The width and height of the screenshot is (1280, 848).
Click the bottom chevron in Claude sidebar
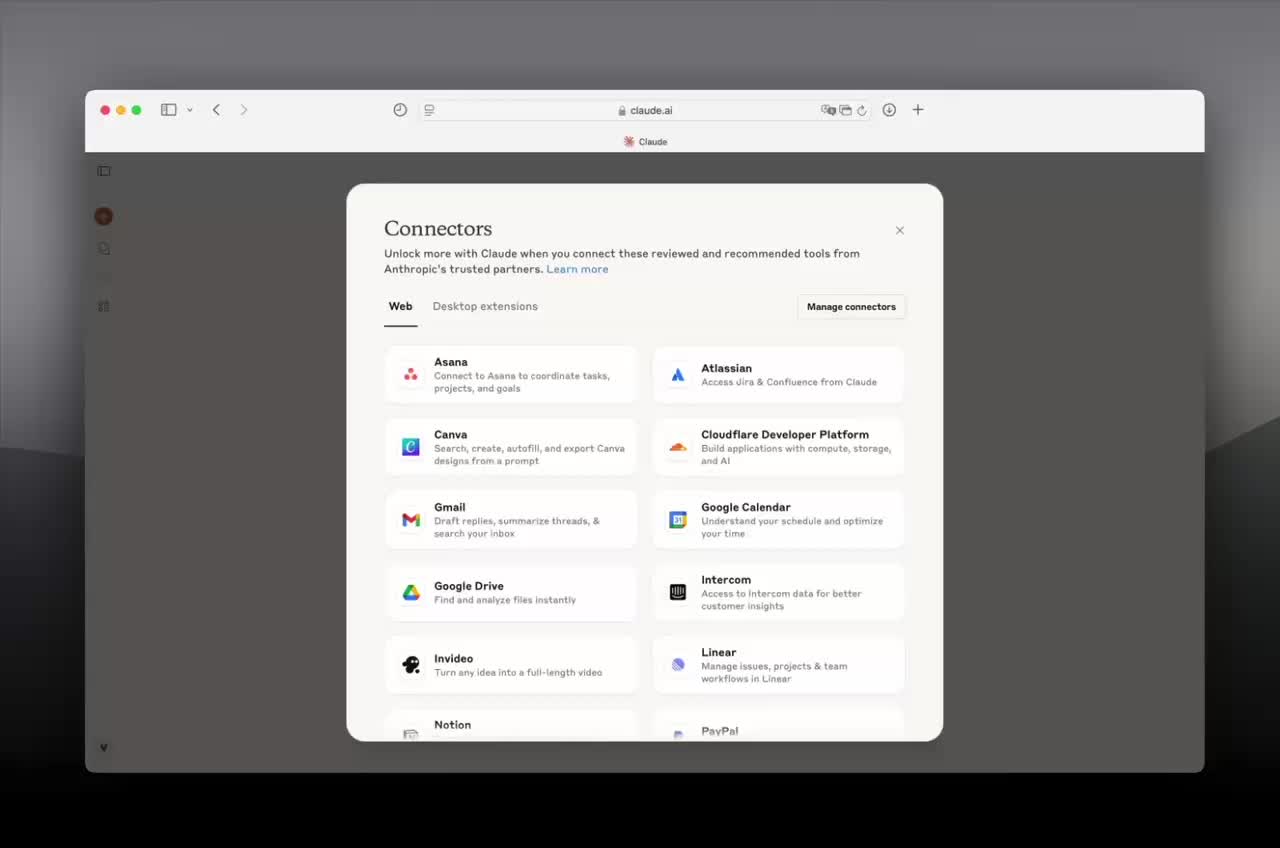(x=103, y=747)
